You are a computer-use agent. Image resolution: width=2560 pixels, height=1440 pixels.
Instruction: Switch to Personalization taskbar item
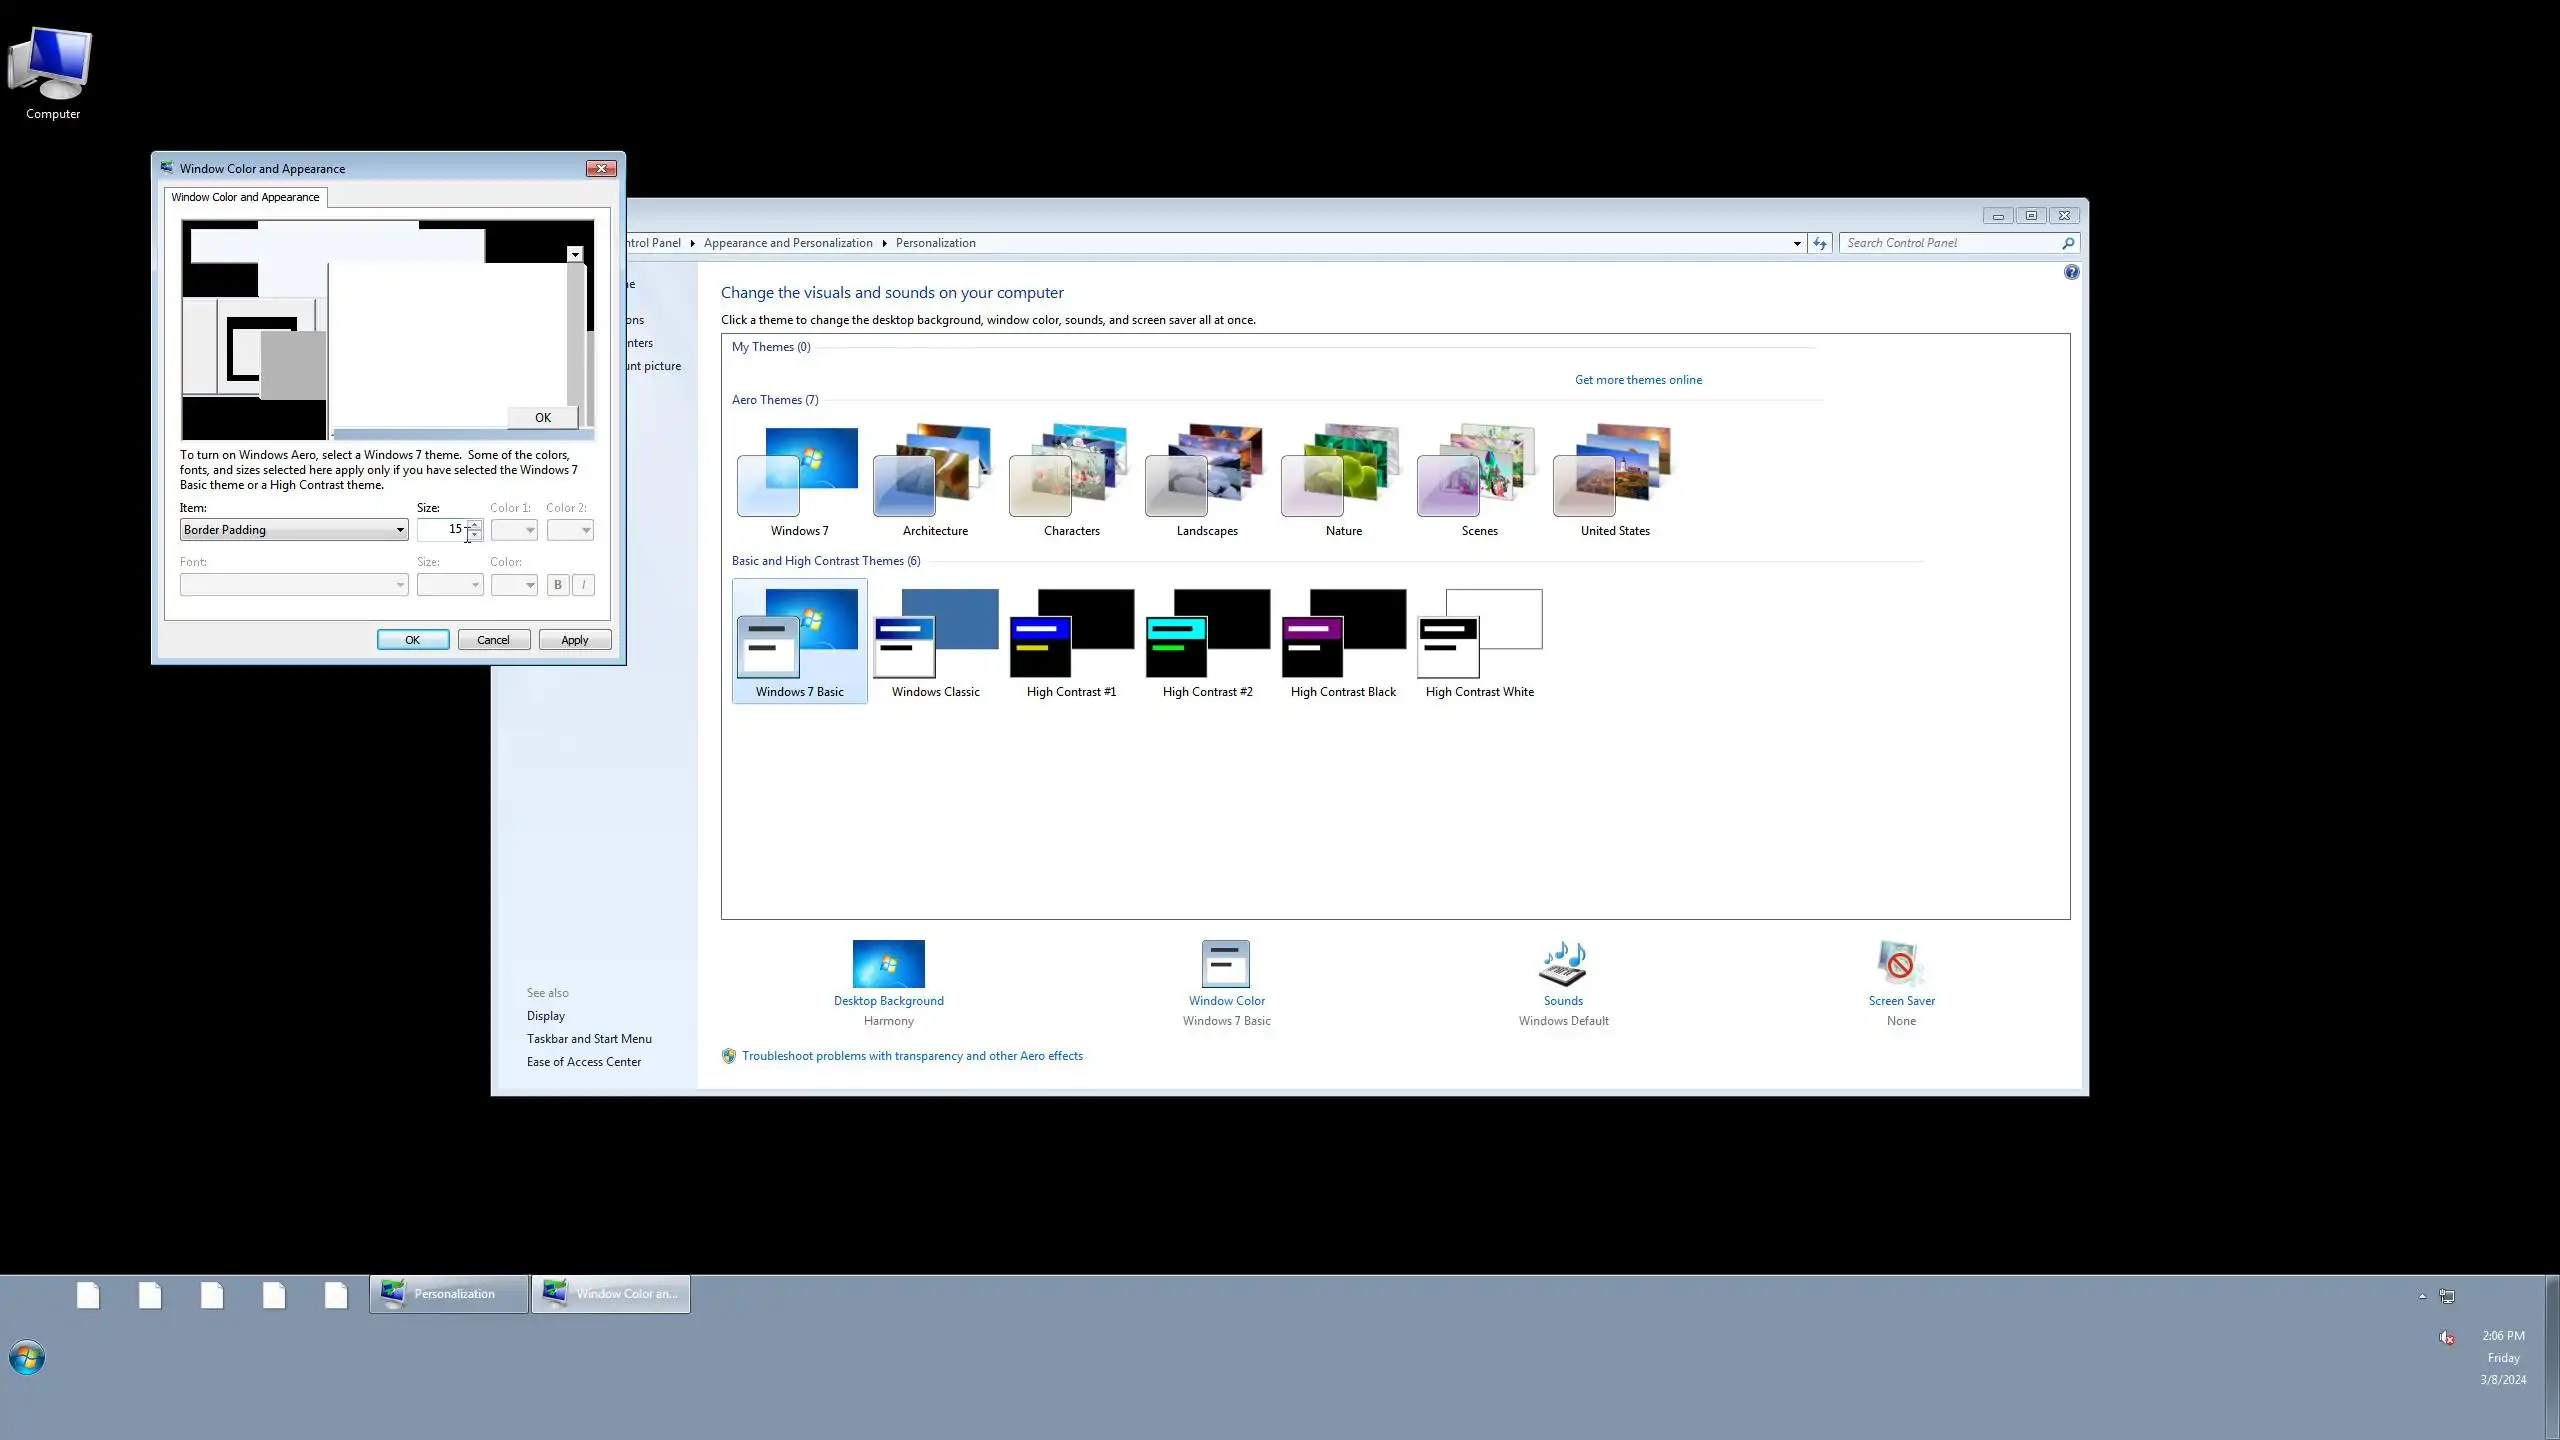pyautogui.click(x=449, y=1294)
